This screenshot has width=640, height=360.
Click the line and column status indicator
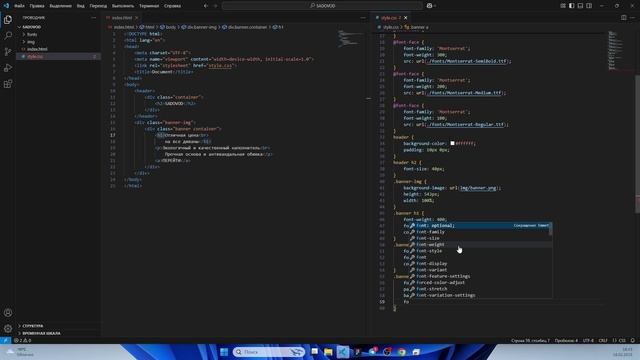tap(530, 340)
